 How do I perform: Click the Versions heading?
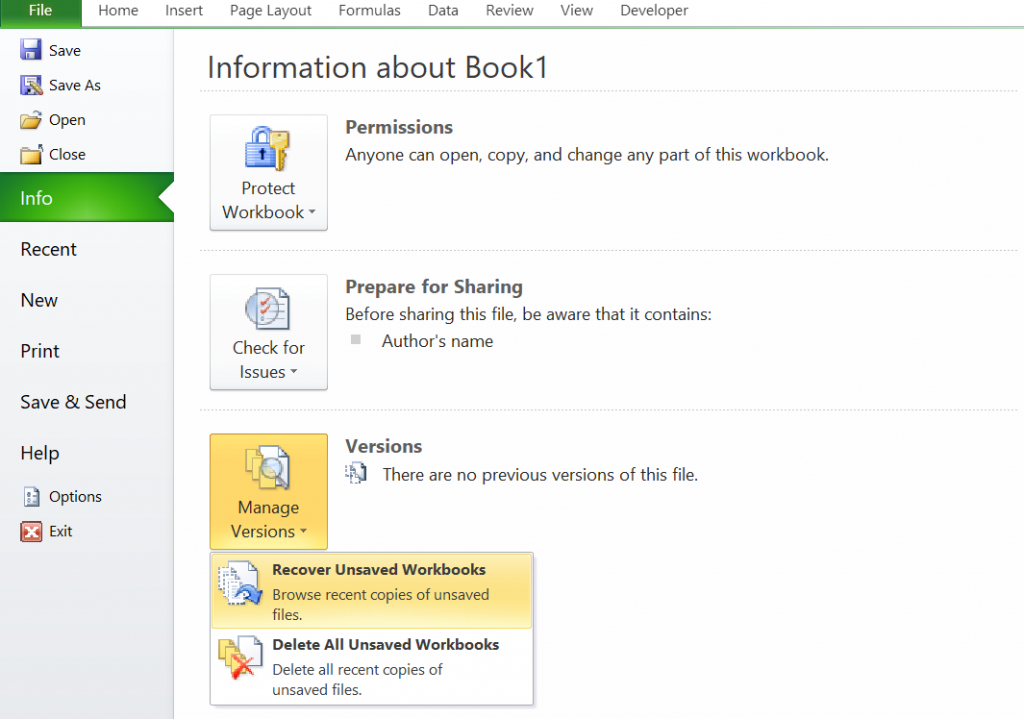(x=383, y=446)
